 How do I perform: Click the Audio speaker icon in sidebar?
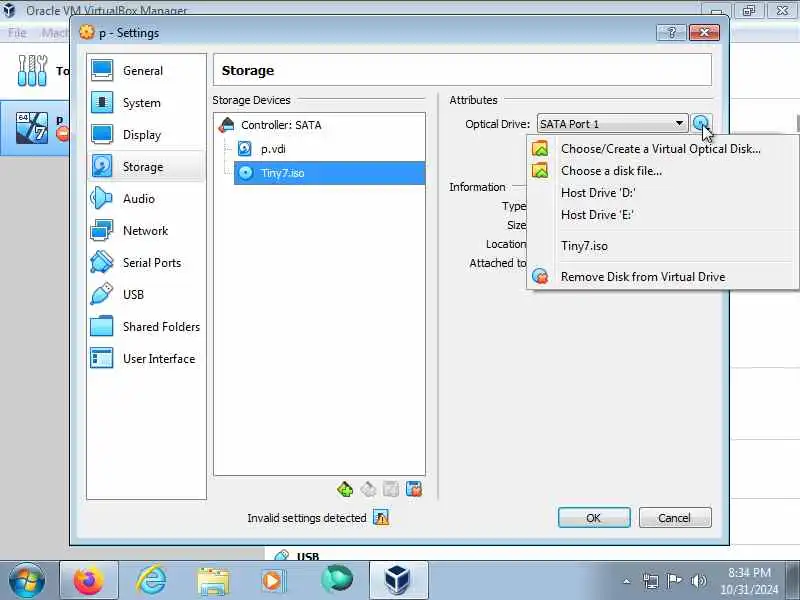[101, 198]
